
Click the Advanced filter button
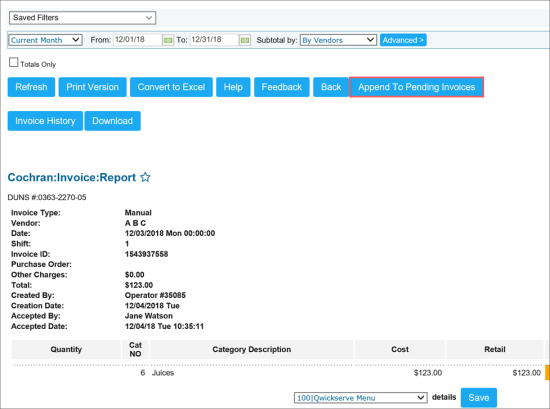(x=403, y=40)
